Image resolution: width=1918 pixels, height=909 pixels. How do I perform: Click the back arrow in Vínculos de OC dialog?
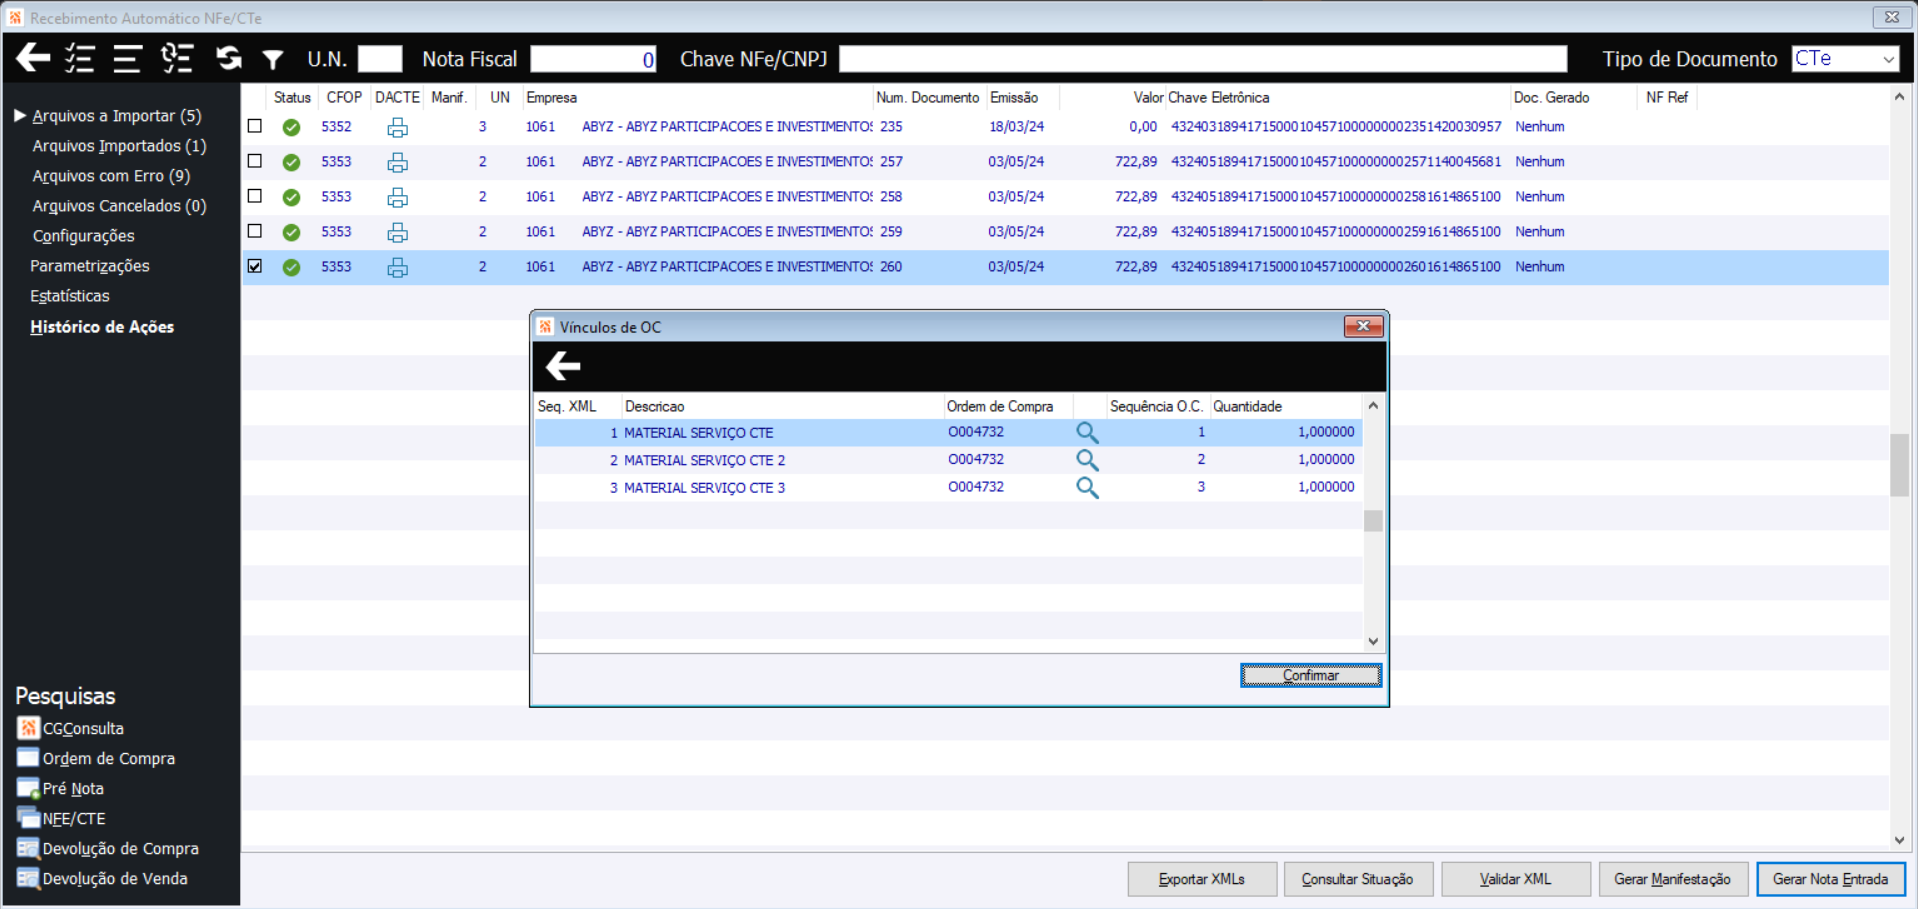click(x=563, y=366)
